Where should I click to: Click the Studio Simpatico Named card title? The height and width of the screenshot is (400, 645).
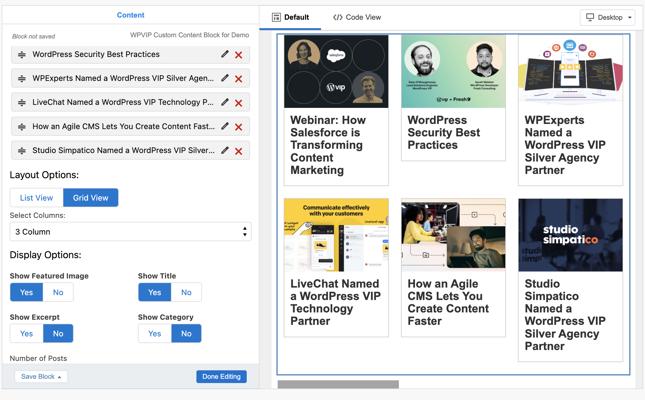click(565, 315)
